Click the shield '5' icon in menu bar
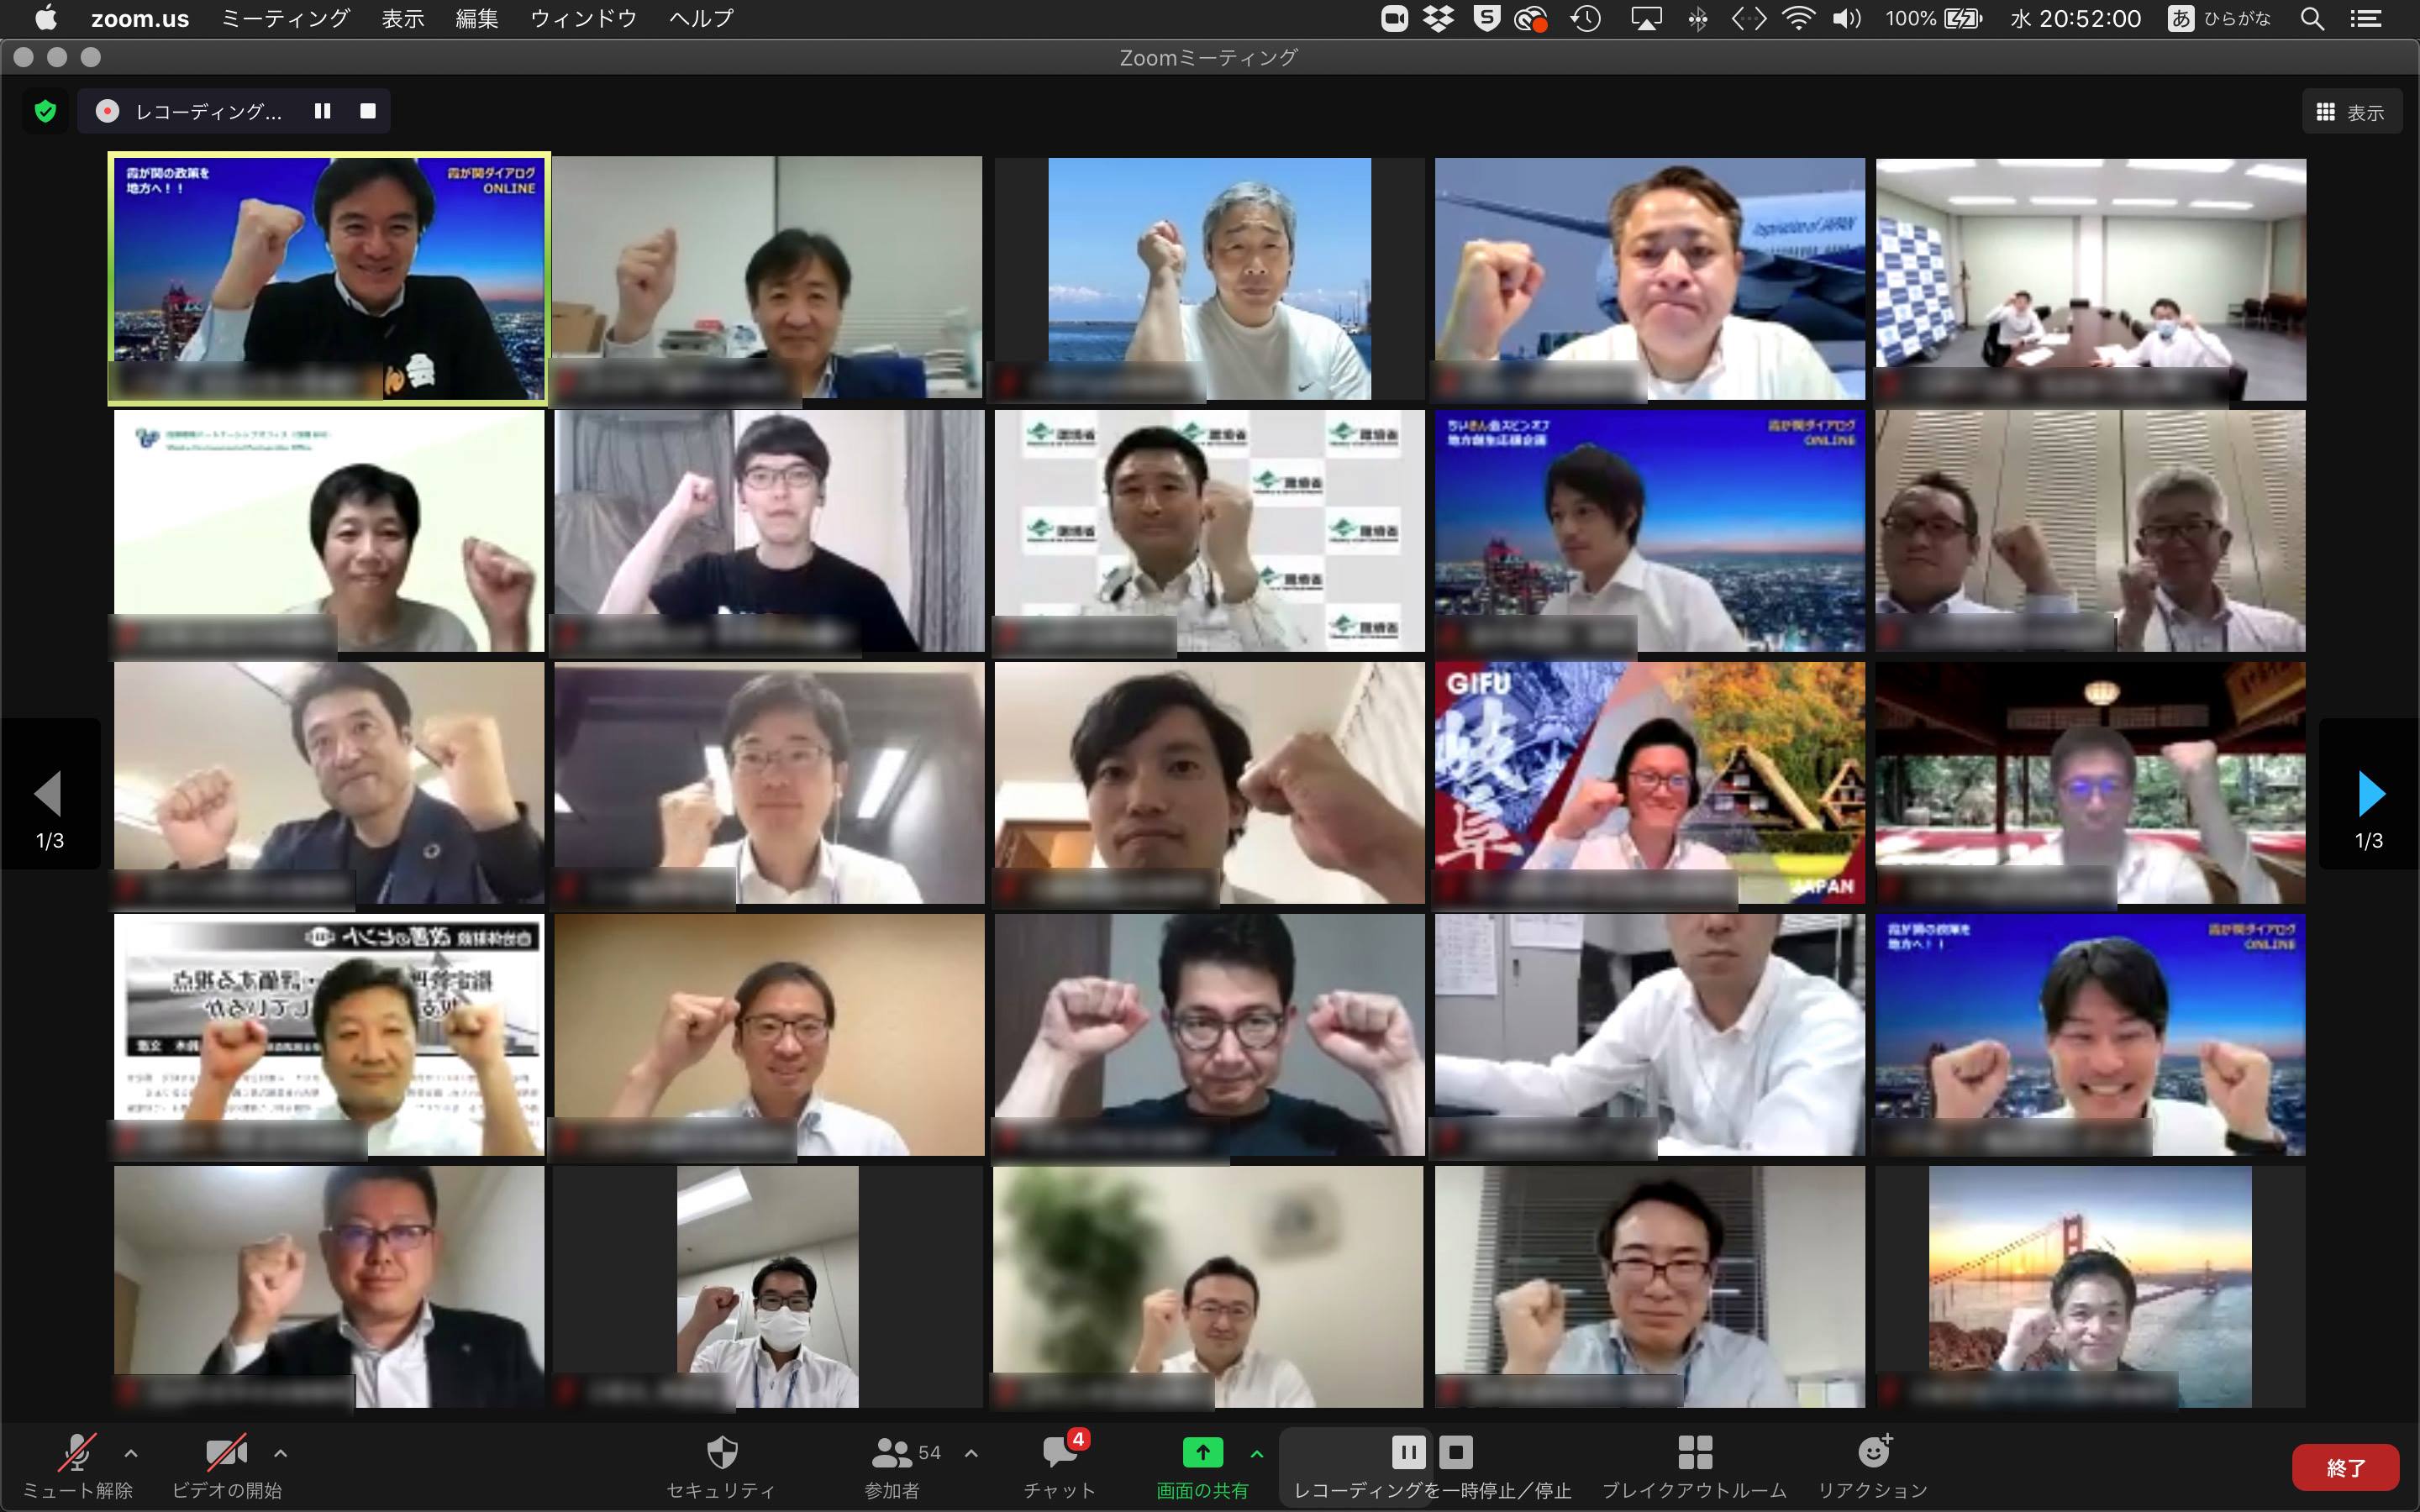Viewport: 2420px width, 1512px height. tap(1487, 18)
